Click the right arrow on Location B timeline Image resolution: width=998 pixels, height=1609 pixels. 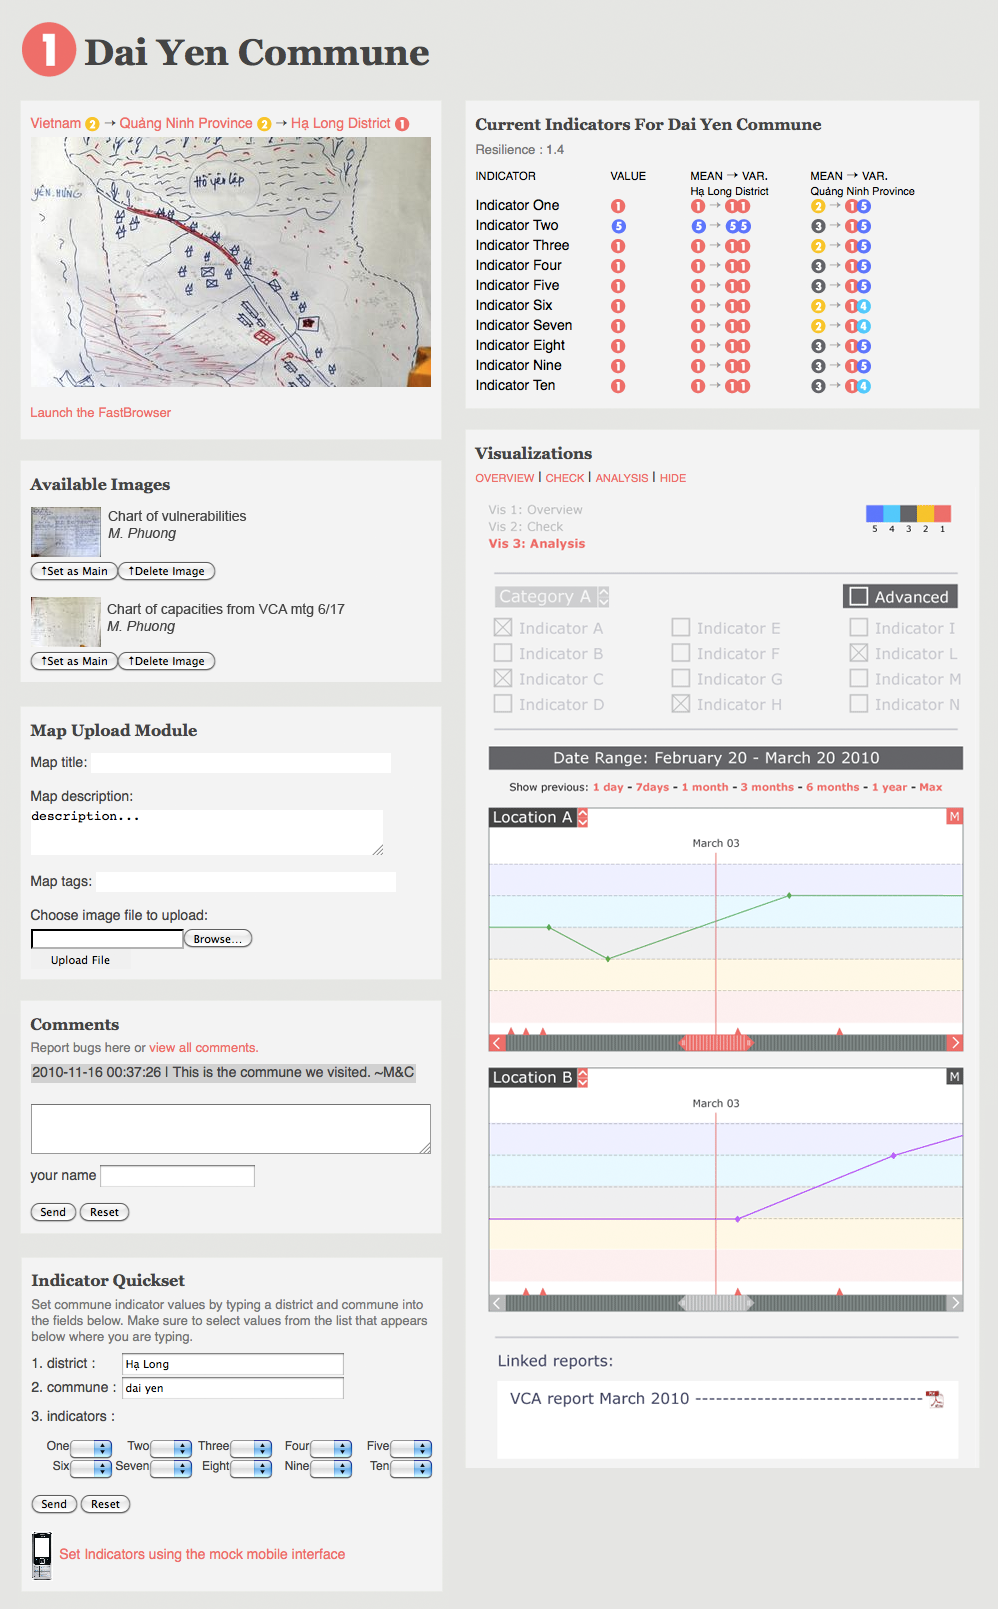pos(955,1303)
